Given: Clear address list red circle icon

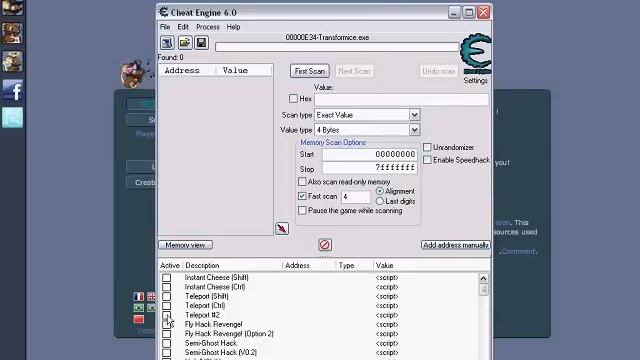Looking at the screenshot, I should [325, 245].
